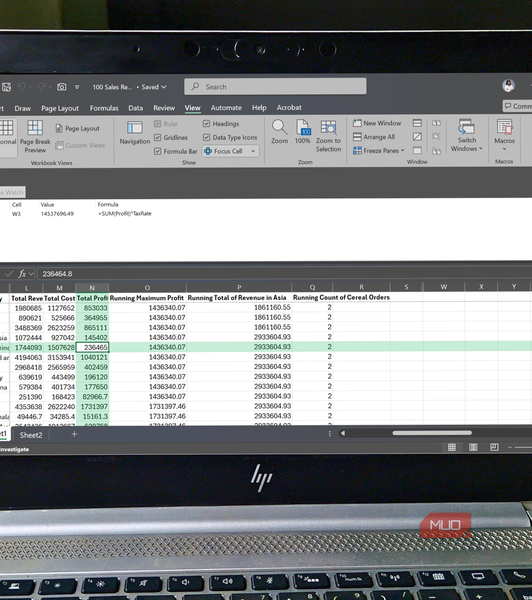Select the W3 row in the Watch Window
The width and height of the screenshot is (532, 600).
click(82, 214)
